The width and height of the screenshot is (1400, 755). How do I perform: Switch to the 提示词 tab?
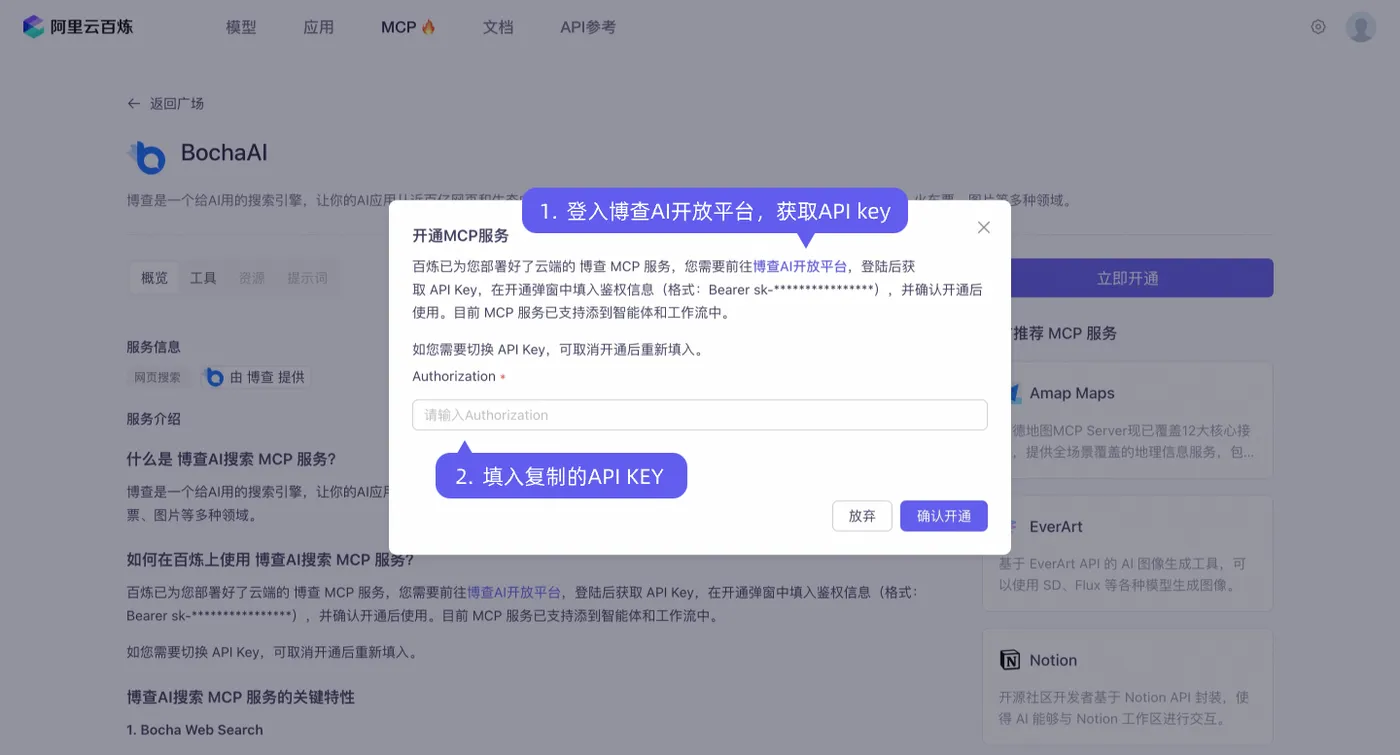point(307,278)
